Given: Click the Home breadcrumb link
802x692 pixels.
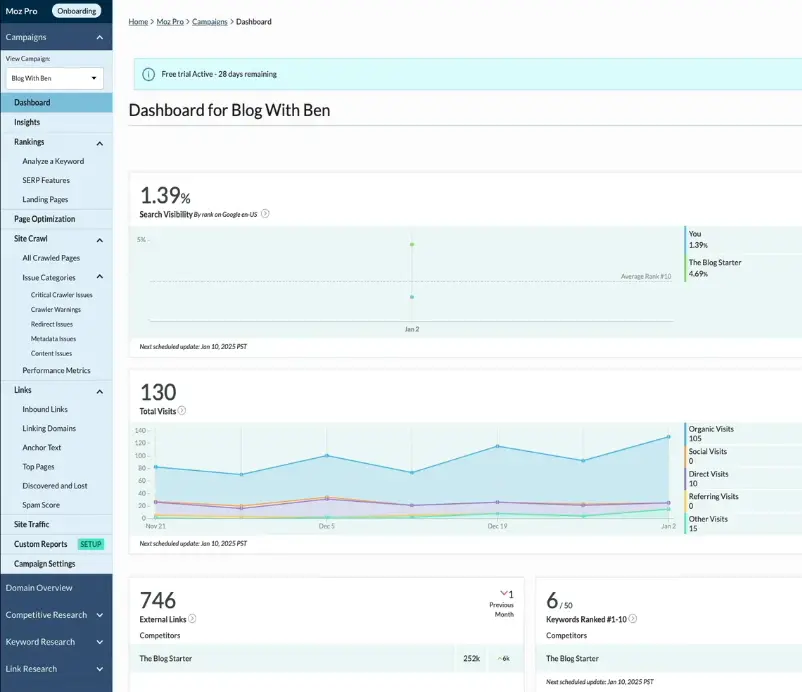Looking at the screenshot, I should coord(138,21).
